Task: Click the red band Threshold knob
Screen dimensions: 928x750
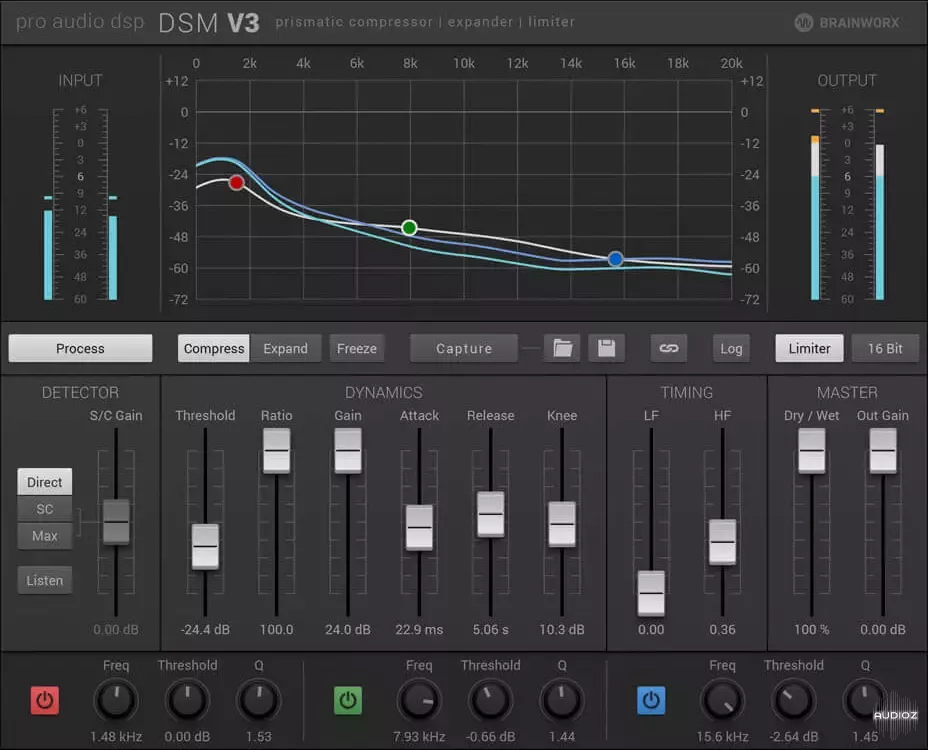Action: click(187, 701)
